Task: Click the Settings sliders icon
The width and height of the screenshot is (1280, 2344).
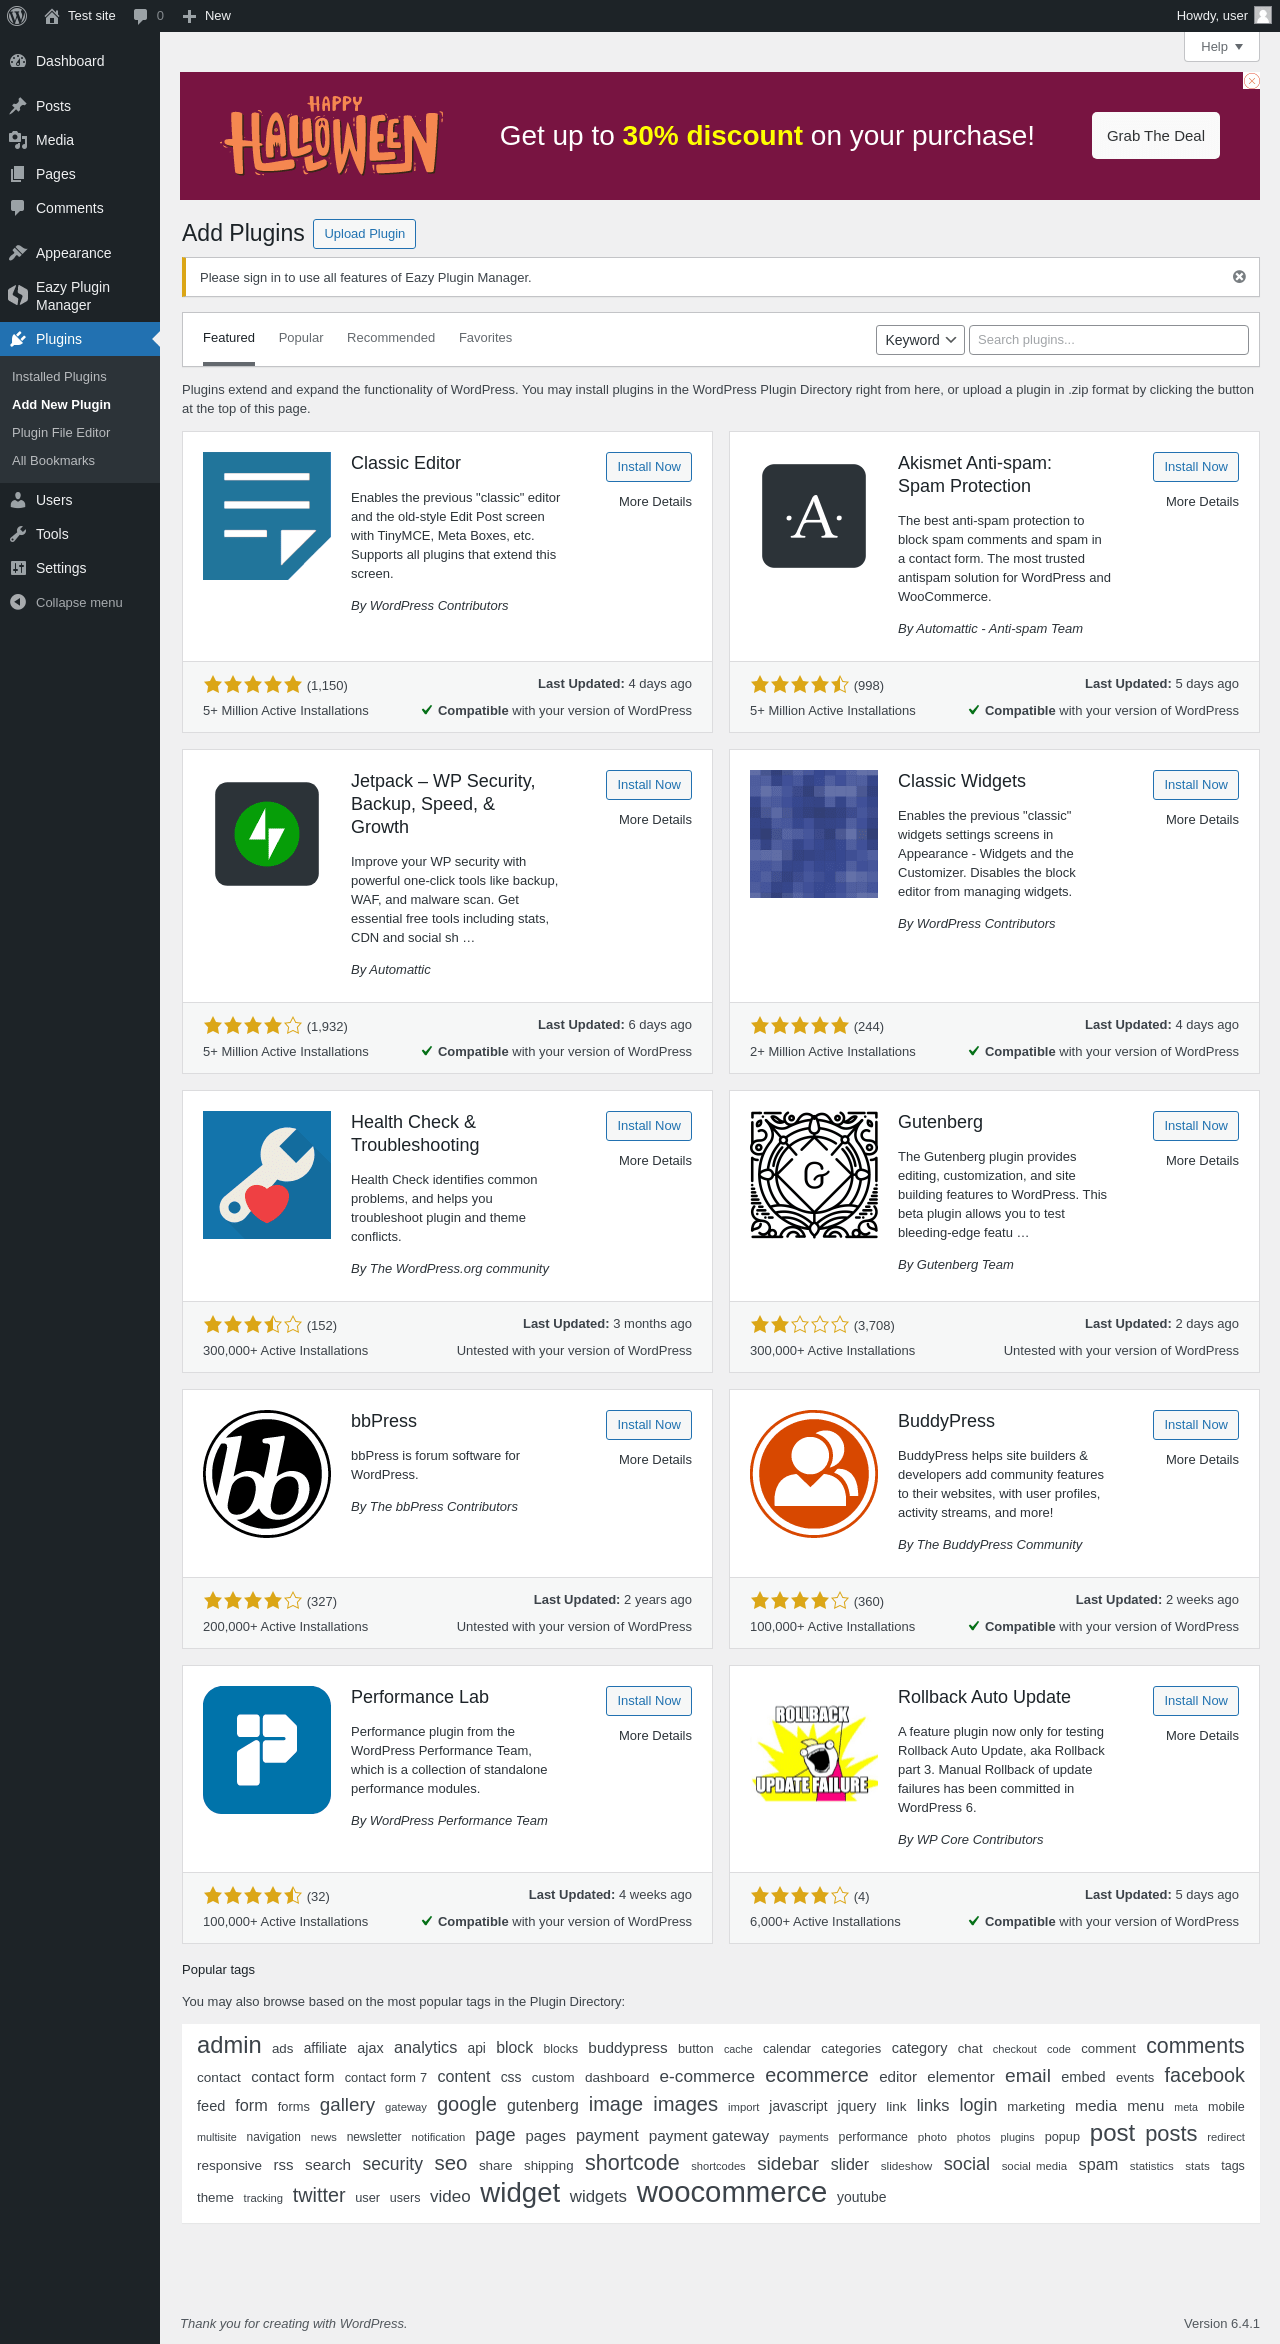Action: coord(18,568)
